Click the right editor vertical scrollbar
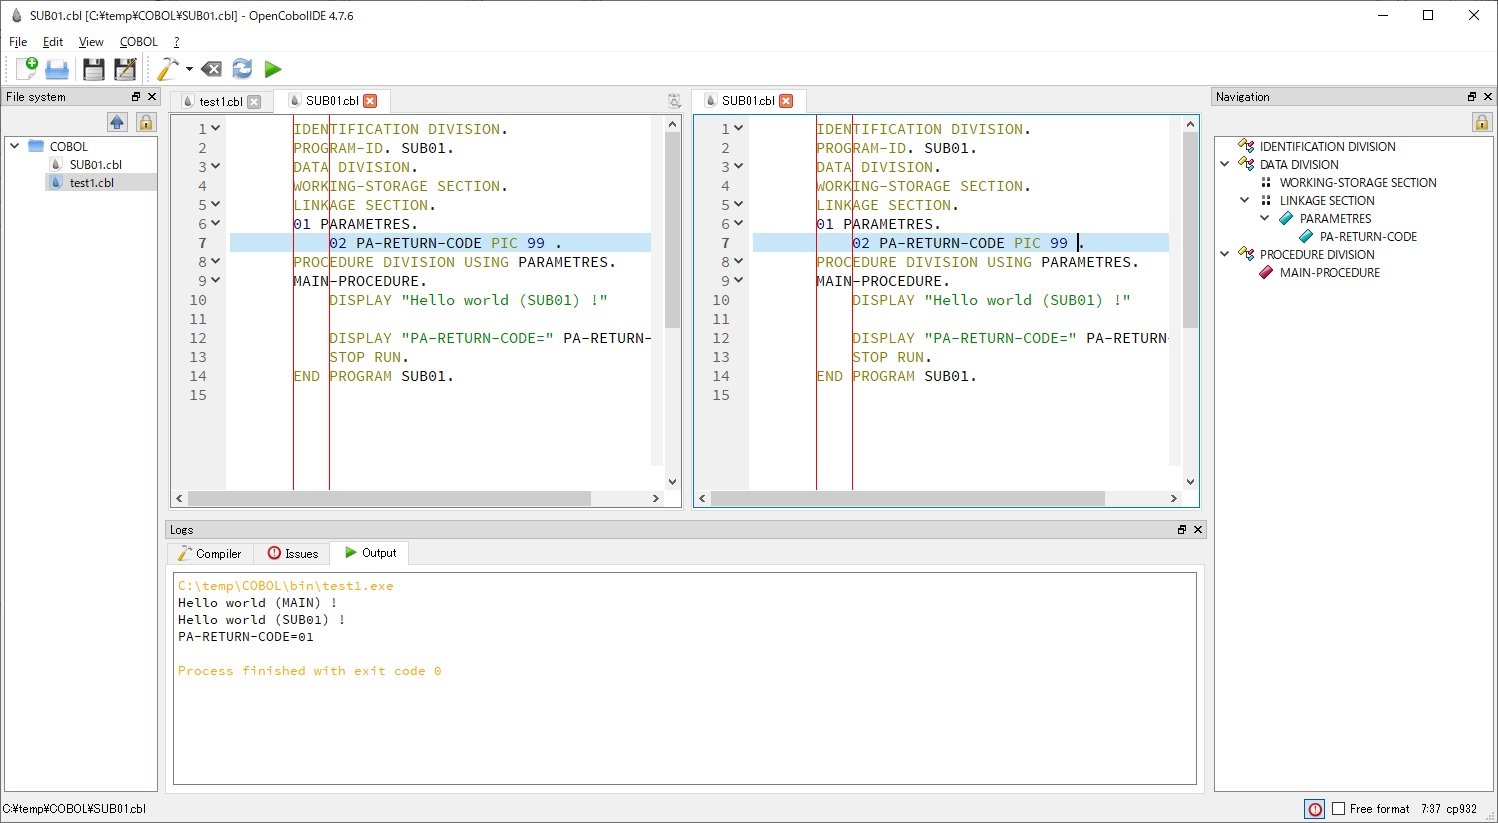 click(1190, 230)
